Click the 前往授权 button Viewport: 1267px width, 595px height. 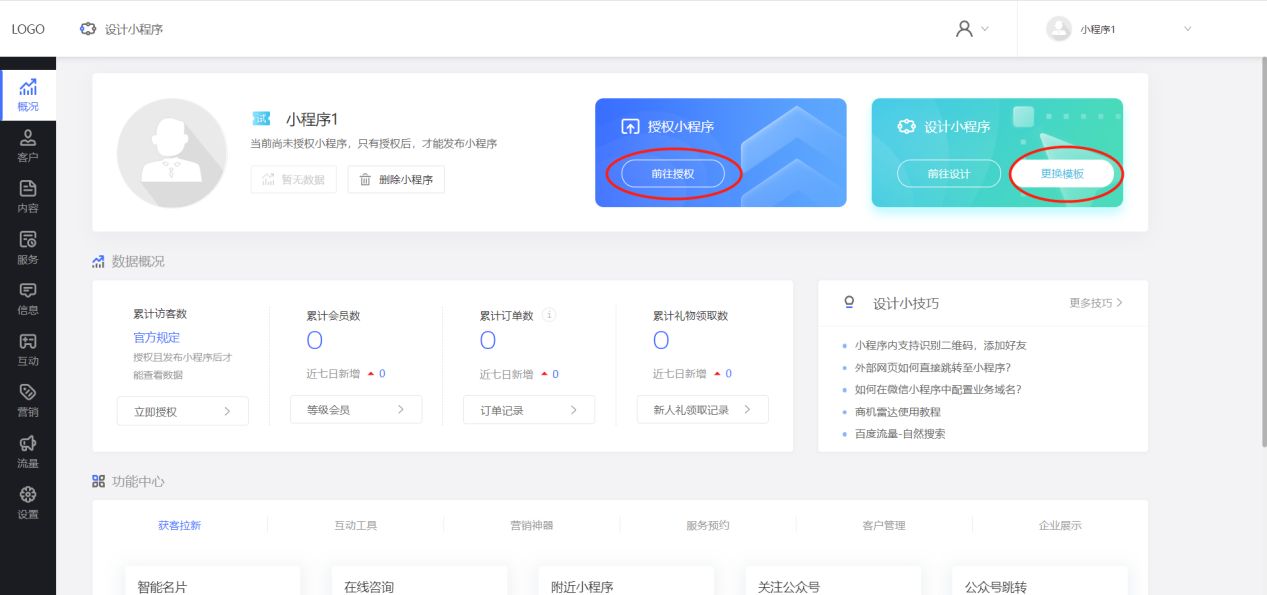(673, 173)
